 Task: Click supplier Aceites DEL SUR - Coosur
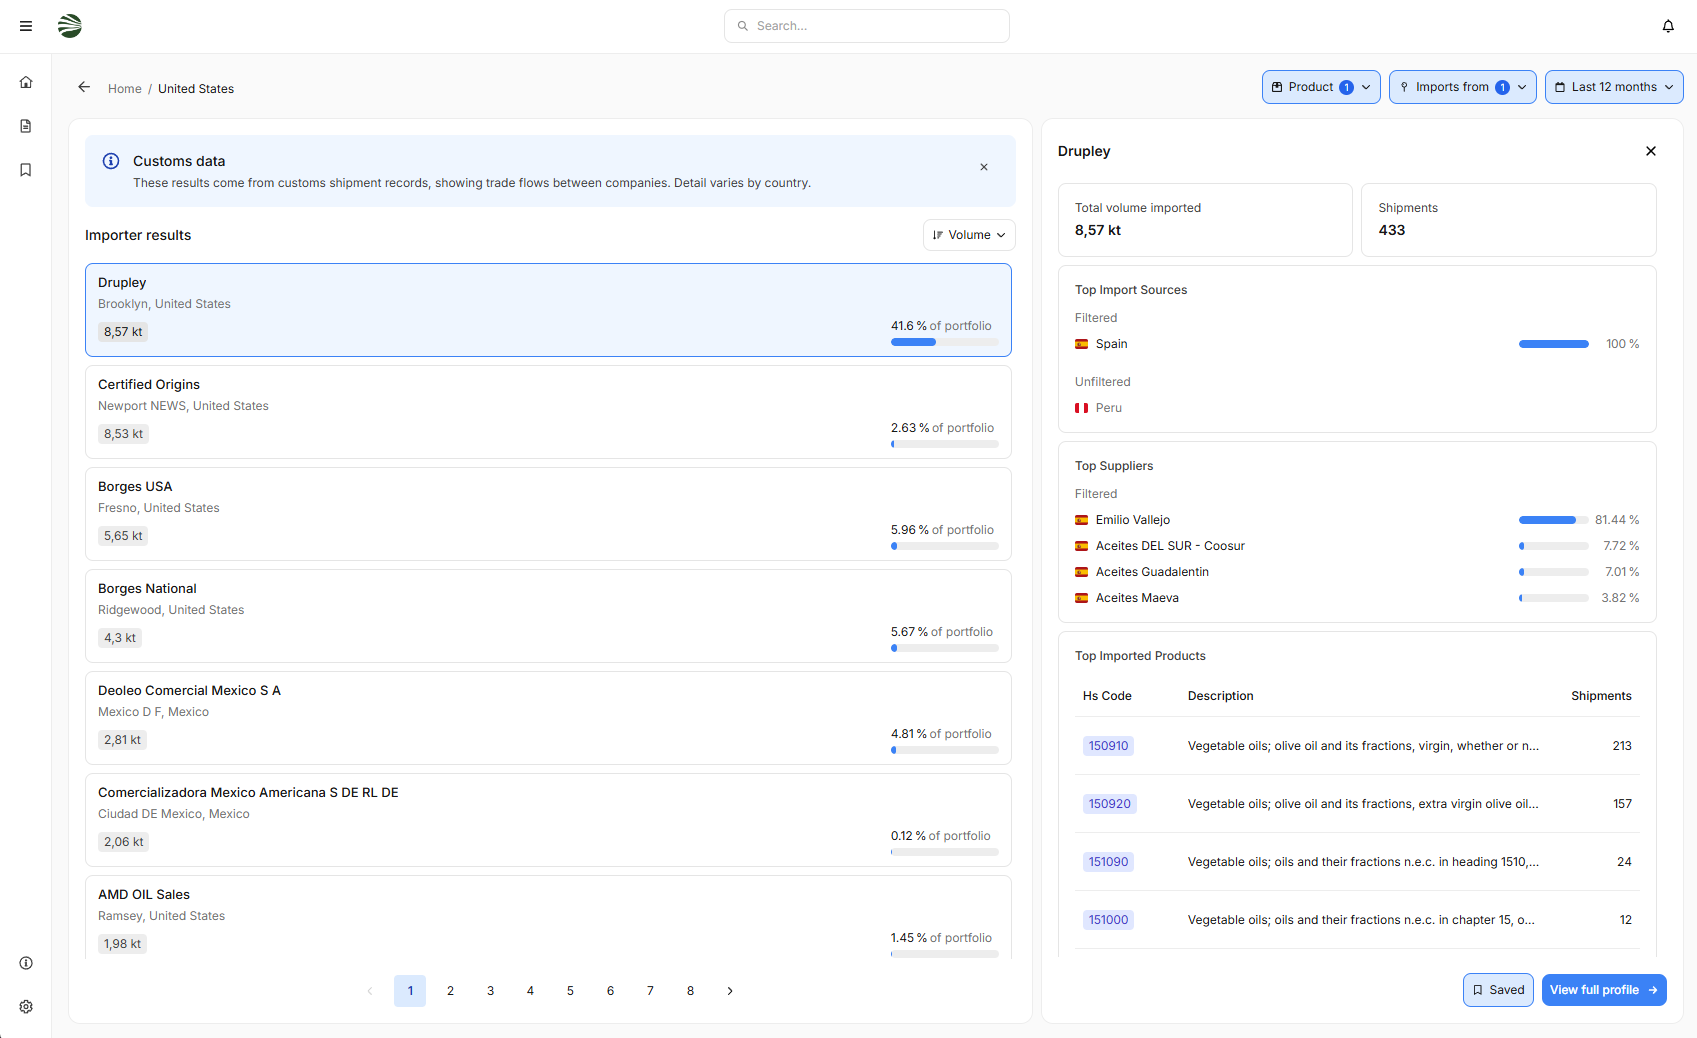point(1170,546)
